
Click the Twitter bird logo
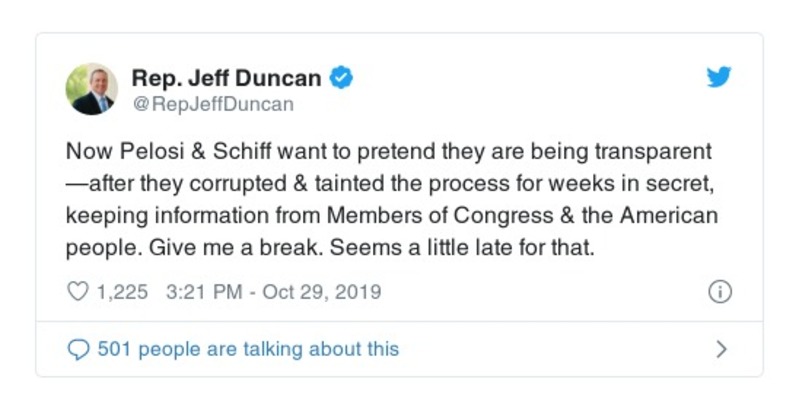[720, 78]
